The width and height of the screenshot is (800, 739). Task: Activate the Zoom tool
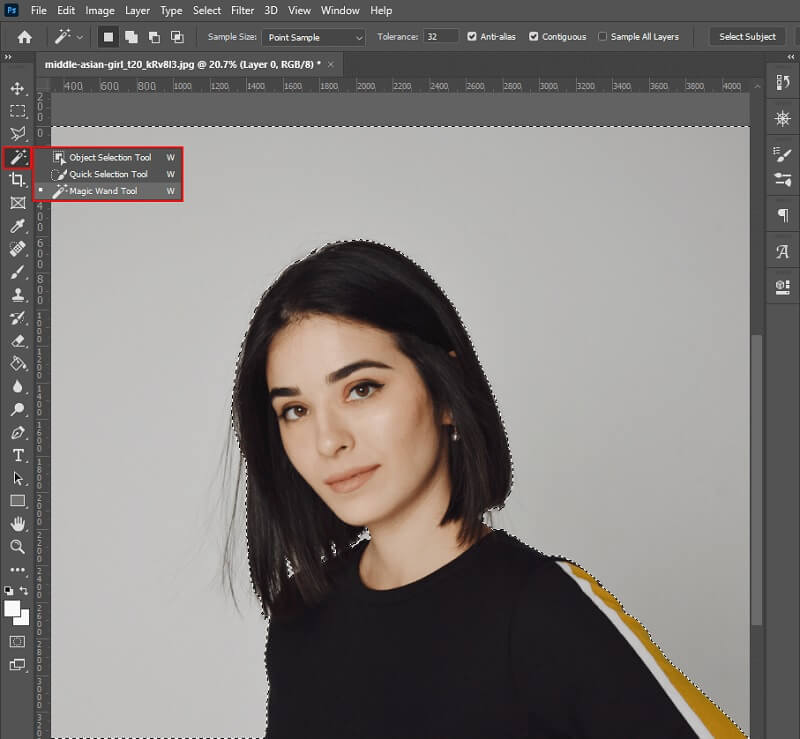coord(18,547)
